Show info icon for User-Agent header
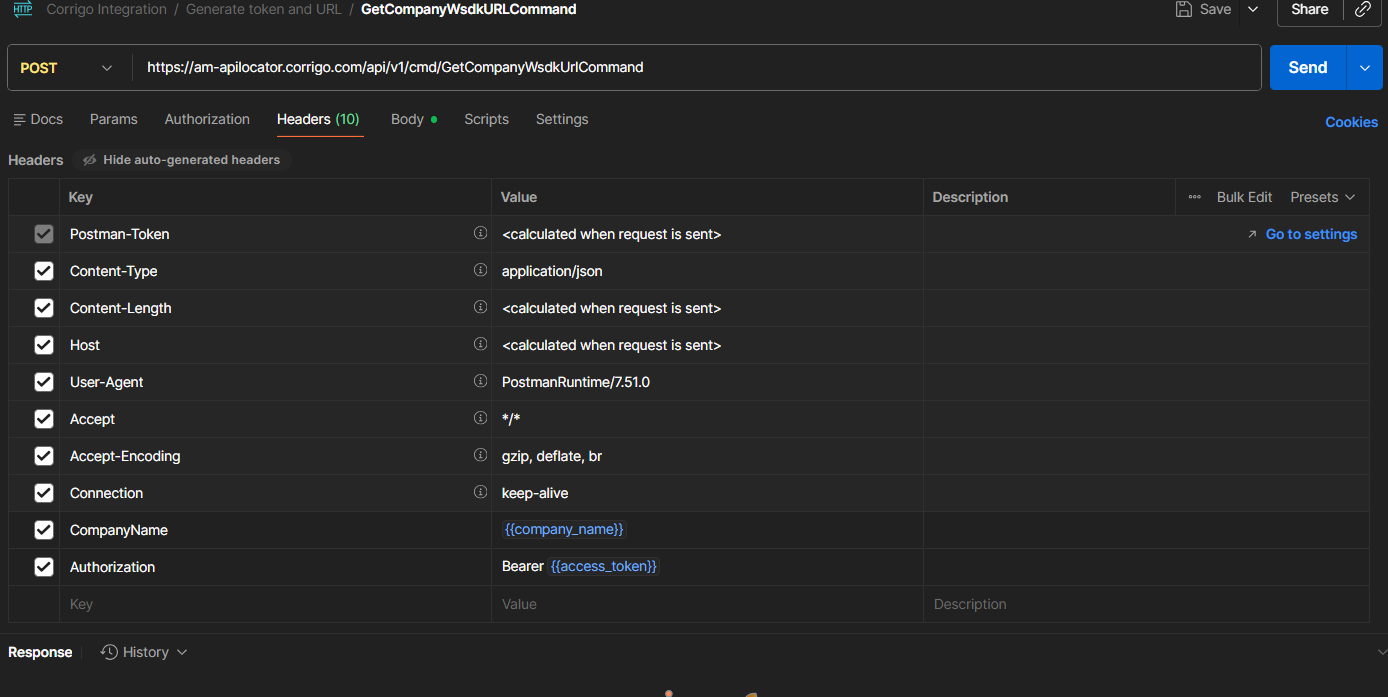Screen dimensions: 1388x697 [480, 381]
